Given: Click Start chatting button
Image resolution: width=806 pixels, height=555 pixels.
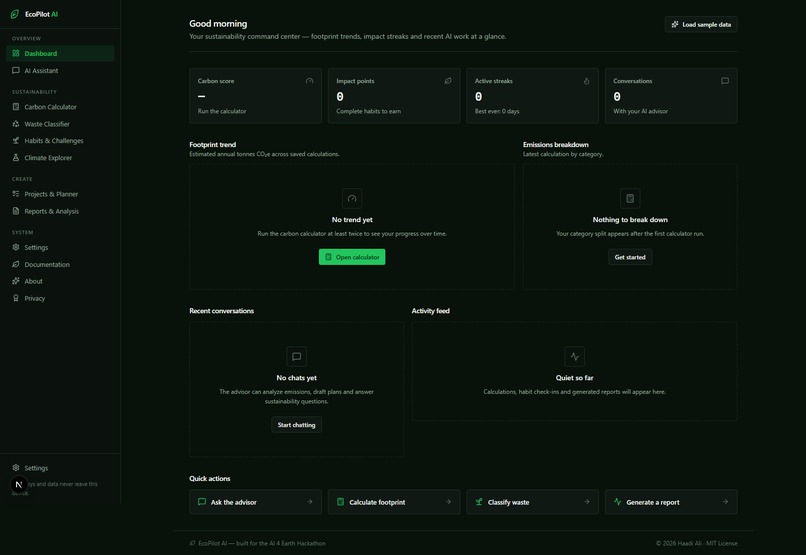Looking at the screenshot, I should [x=297, y=425].
